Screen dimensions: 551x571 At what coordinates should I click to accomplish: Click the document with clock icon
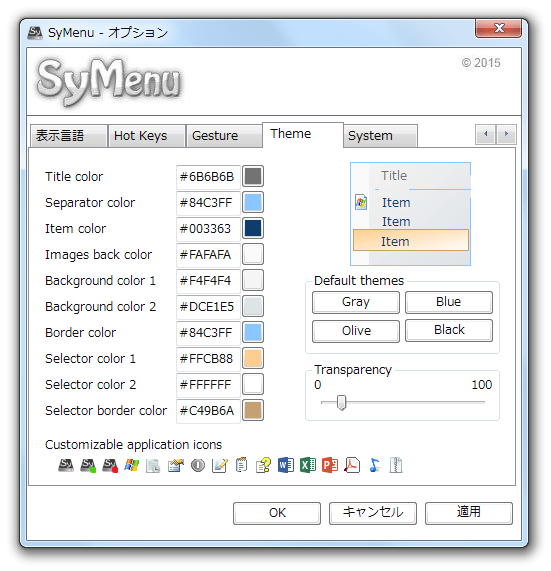point(153,465)
